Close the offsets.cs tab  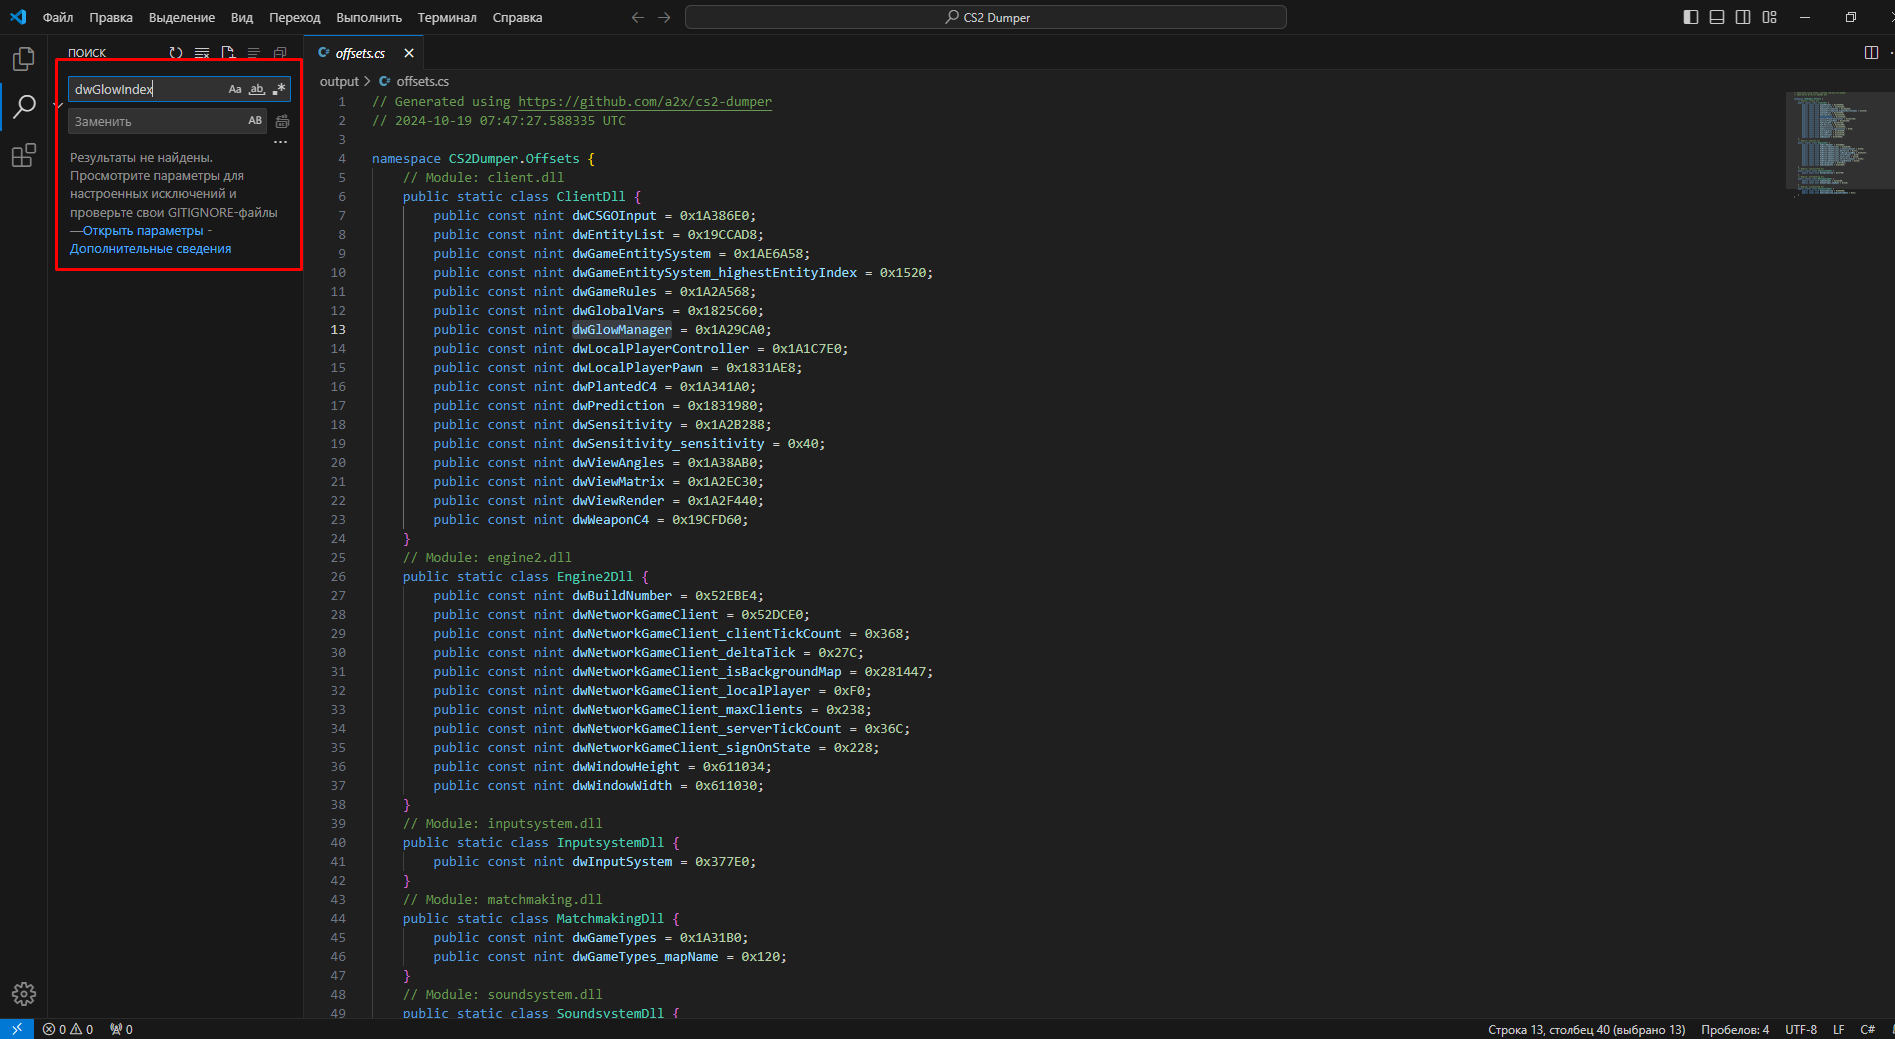click(409, 53)
